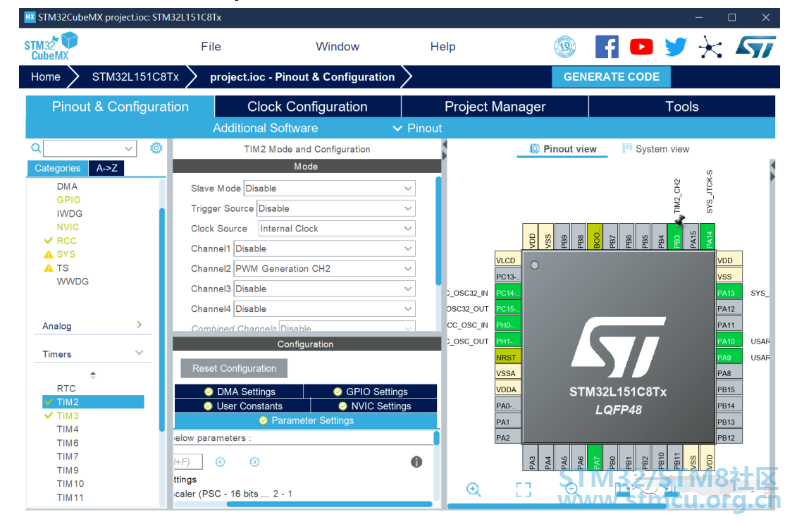Open the Trigger Source dropdown

coord(336,209)
